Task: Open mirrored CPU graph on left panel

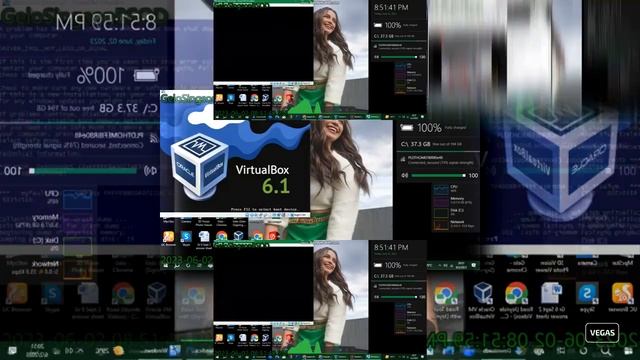Action: pos(78,200)
